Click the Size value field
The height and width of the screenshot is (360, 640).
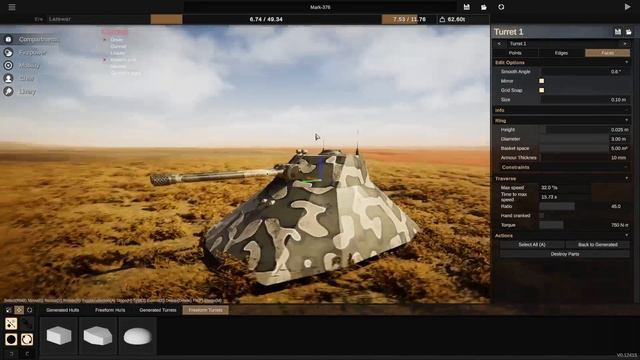(x=585, y=100)
